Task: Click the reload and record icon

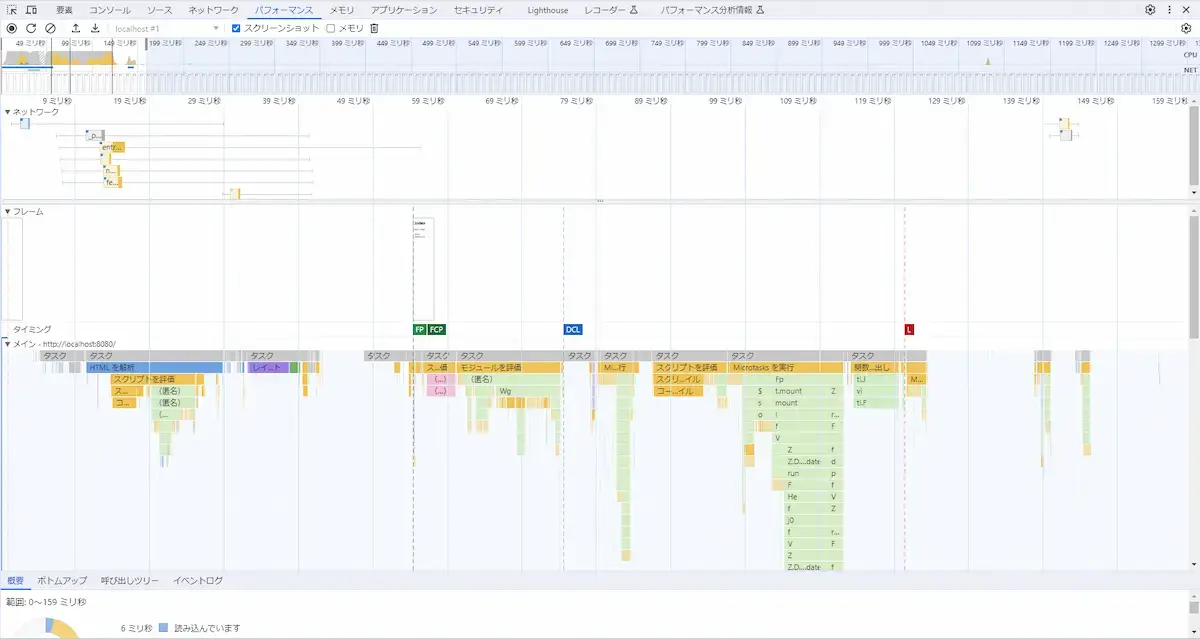Action: click(x=31, y=28)
